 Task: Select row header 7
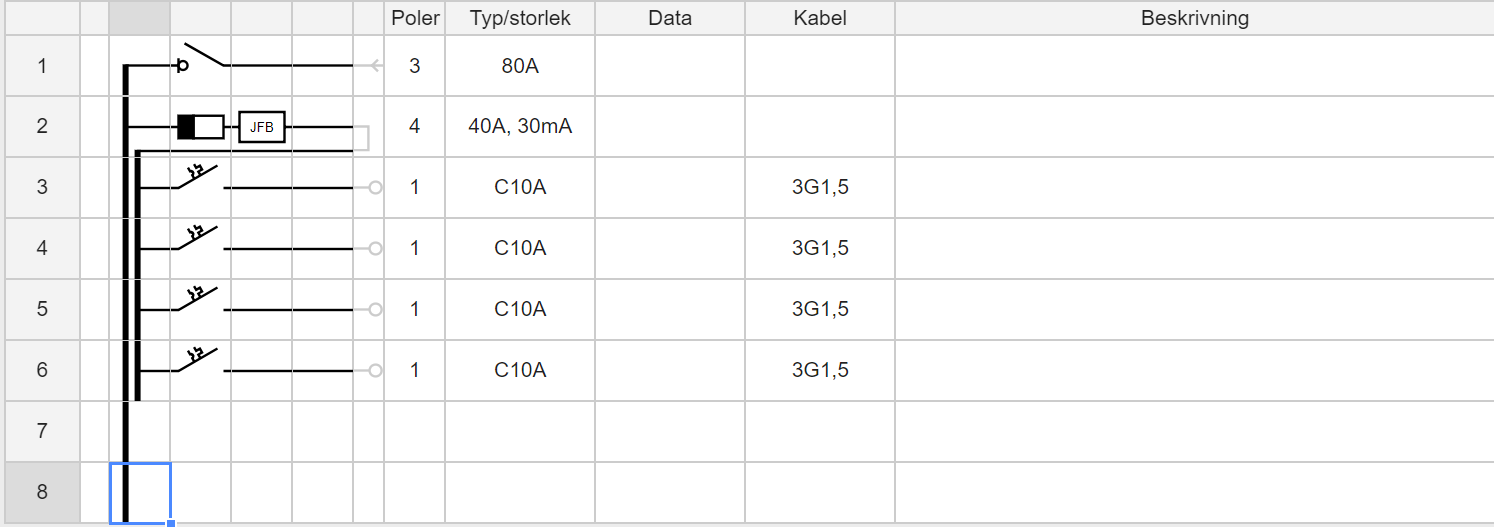[41, 431]
